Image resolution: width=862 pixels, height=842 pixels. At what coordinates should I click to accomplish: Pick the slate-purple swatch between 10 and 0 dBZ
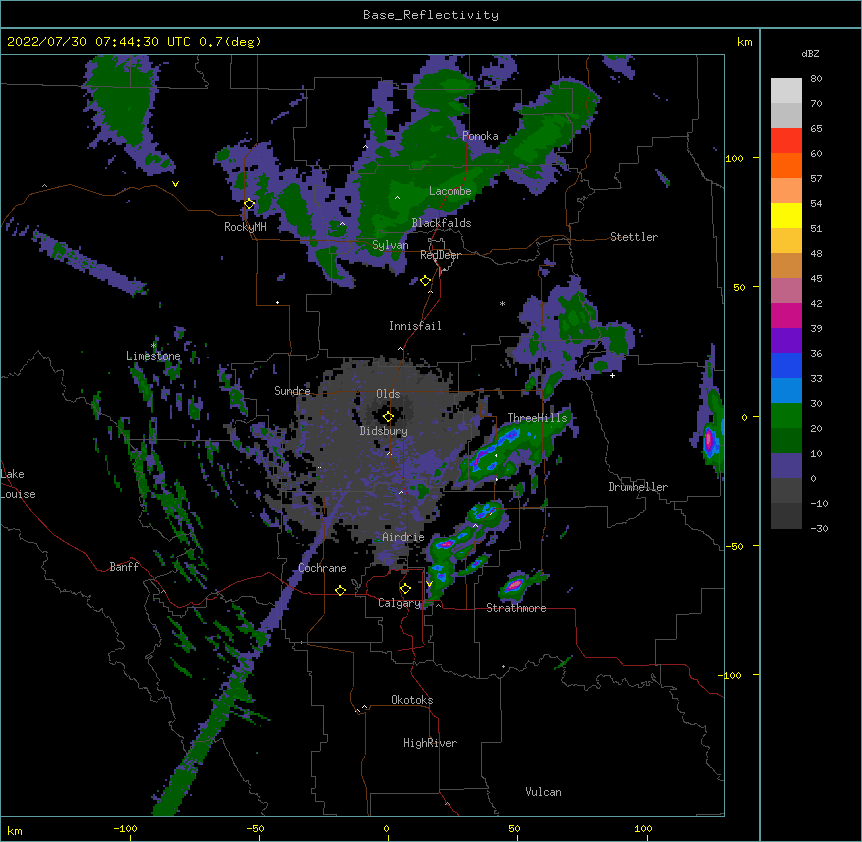(x=786, y=466)
